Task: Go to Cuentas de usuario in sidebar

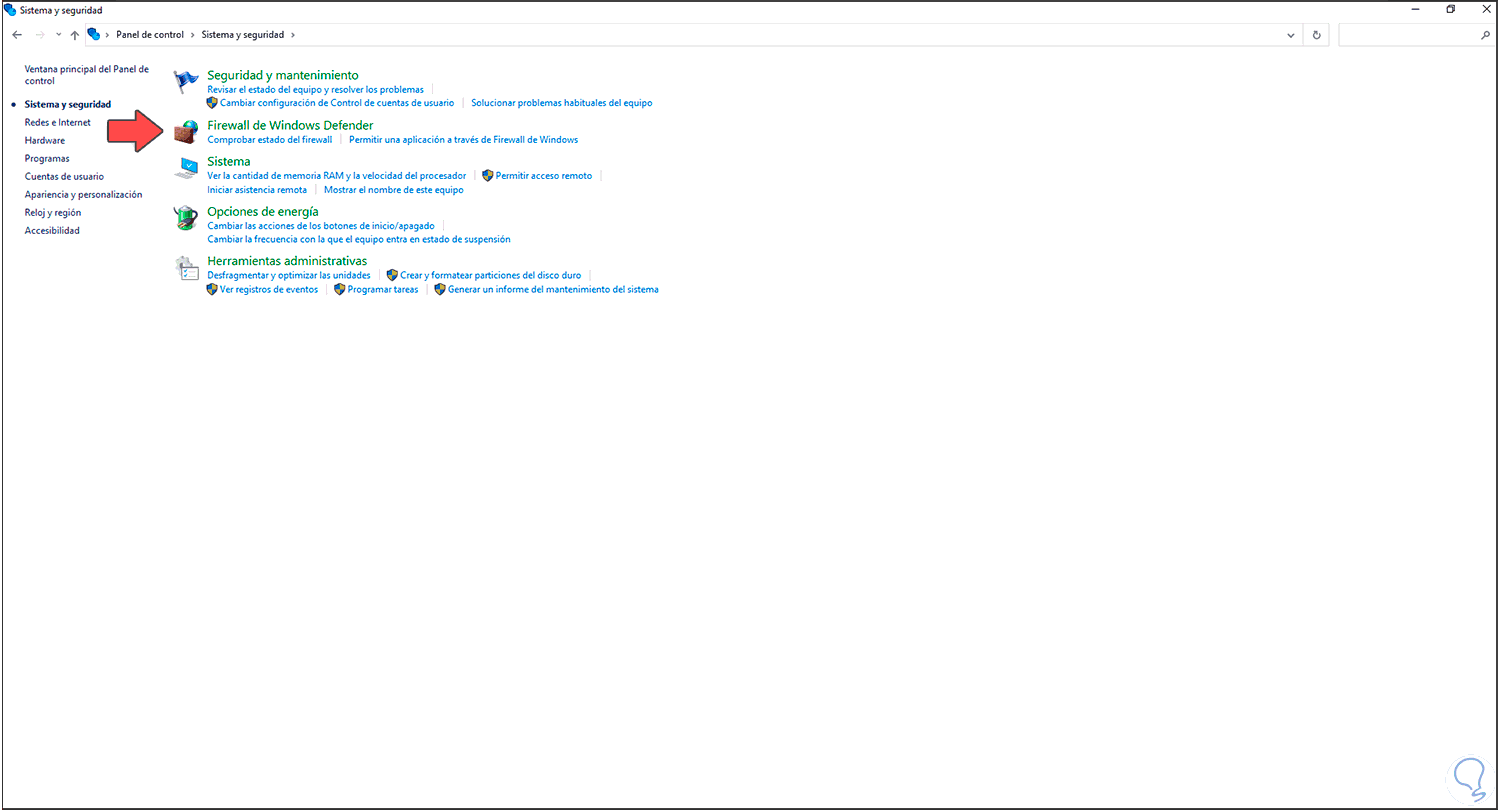Action: pyautogui.click(x=64, y=177)
